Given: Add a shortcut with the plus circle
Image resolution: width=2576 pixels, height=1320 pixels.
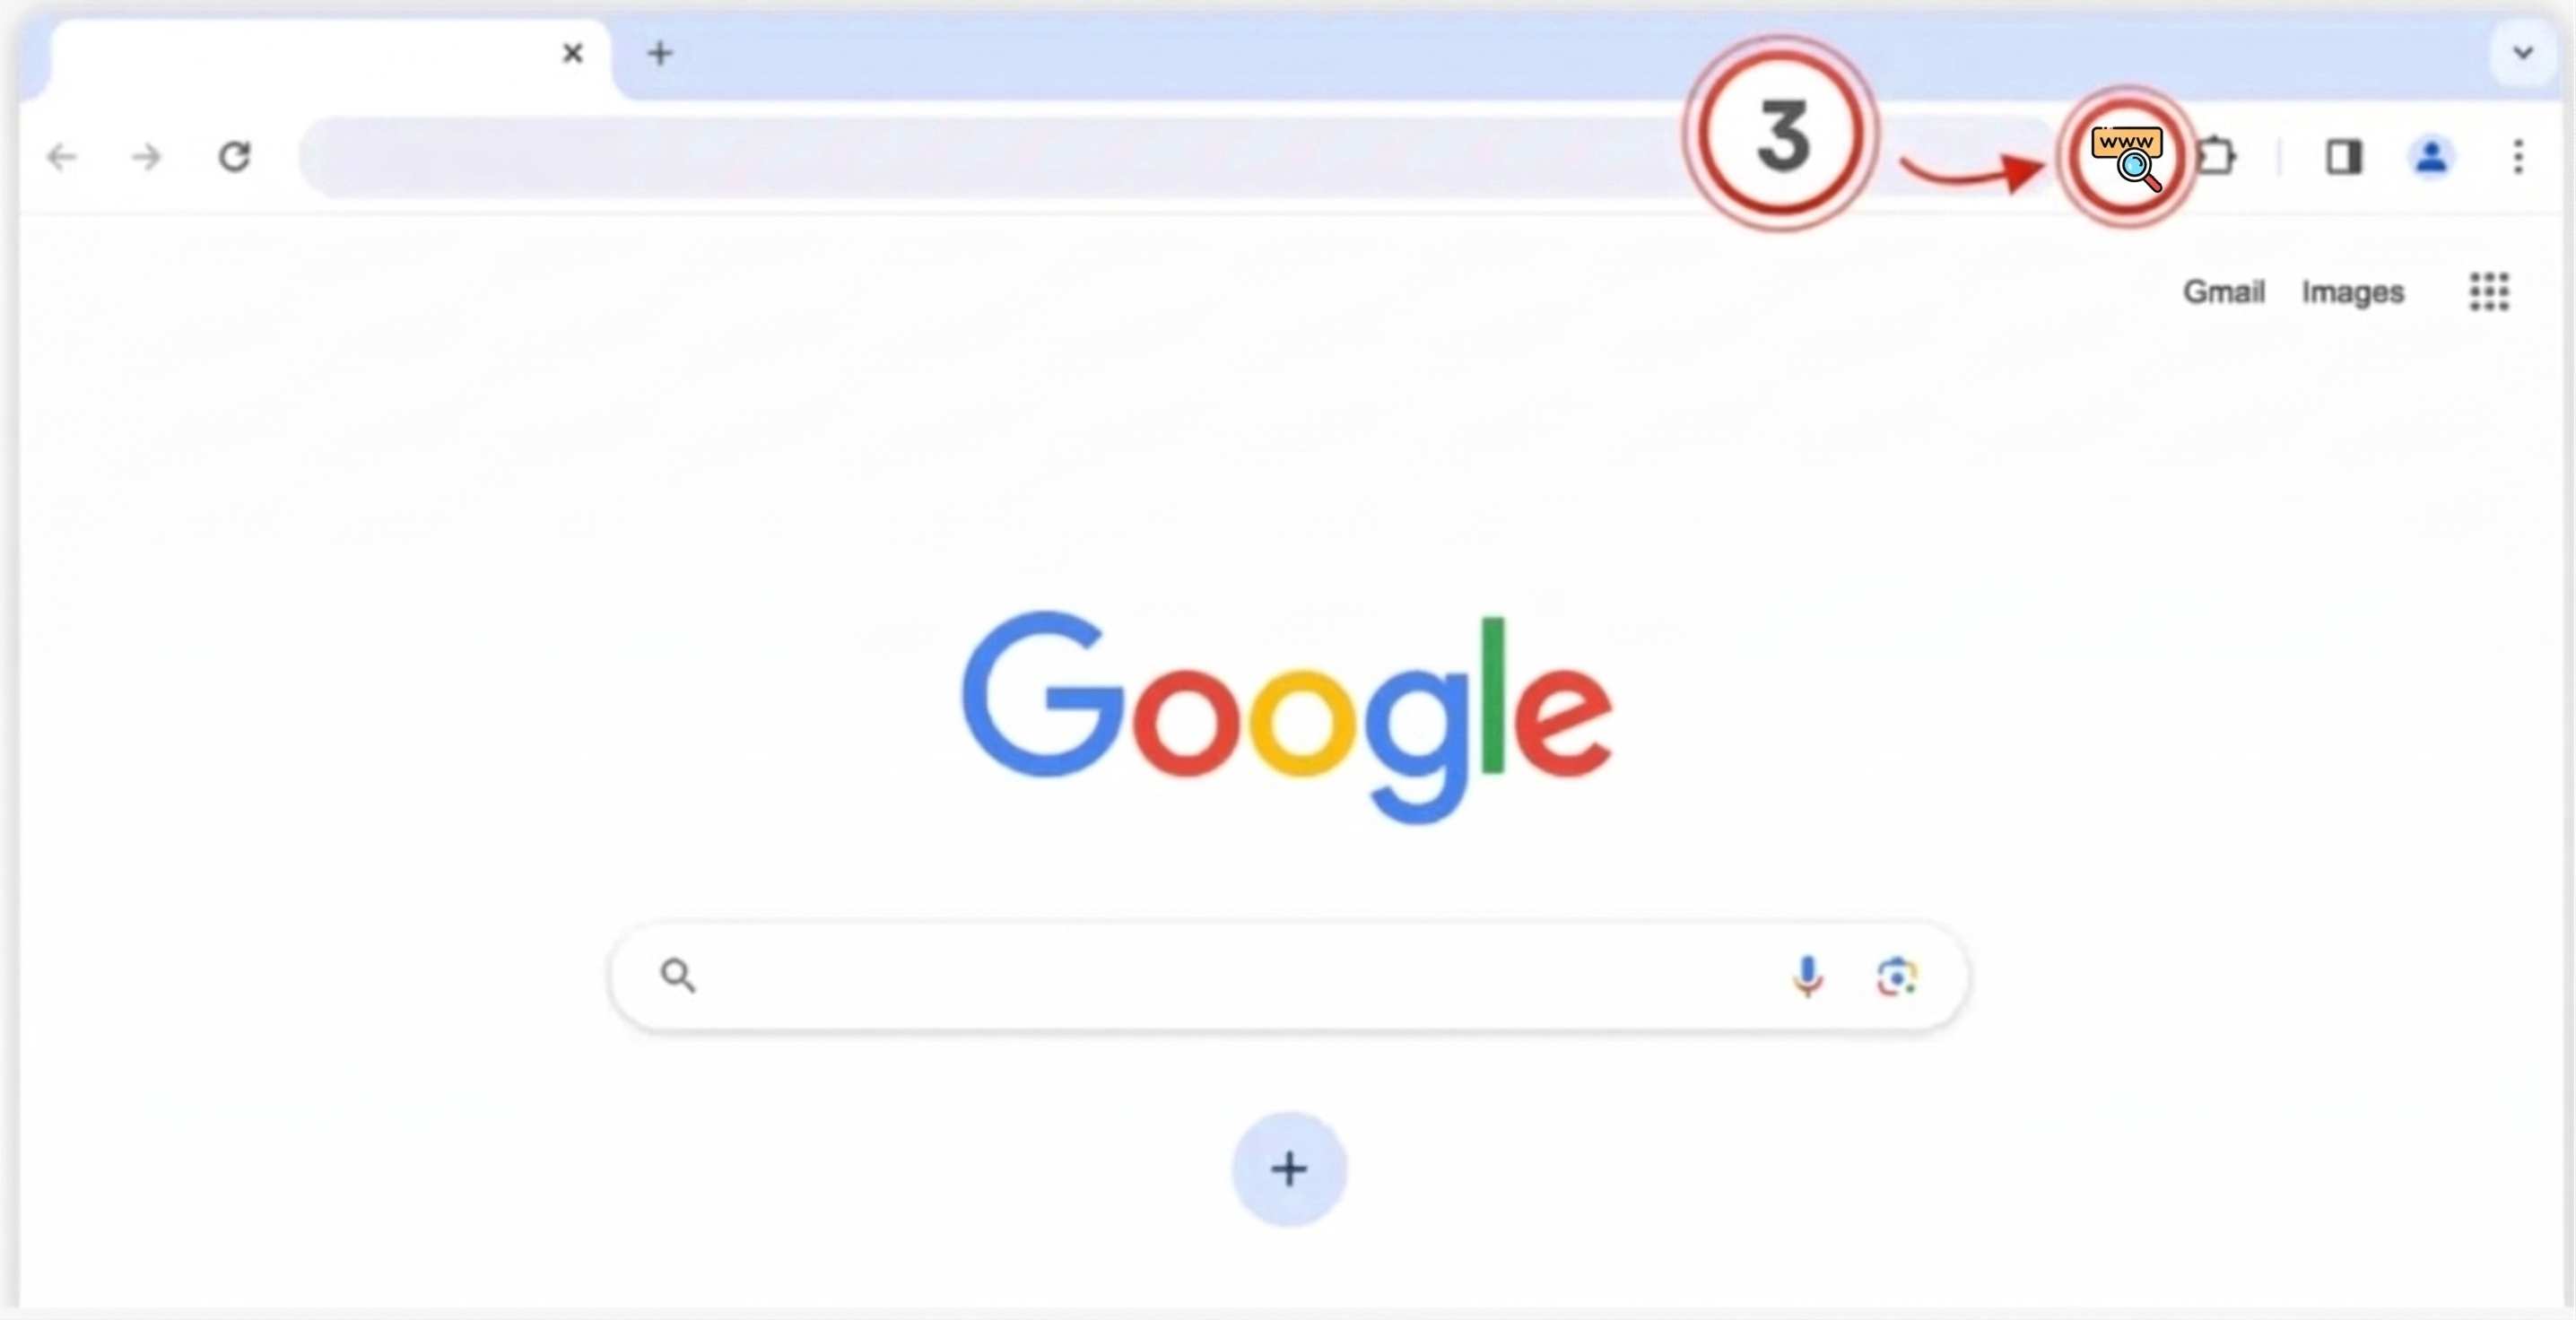Looking at the screenshot, I should (x=1289, y=1169).
